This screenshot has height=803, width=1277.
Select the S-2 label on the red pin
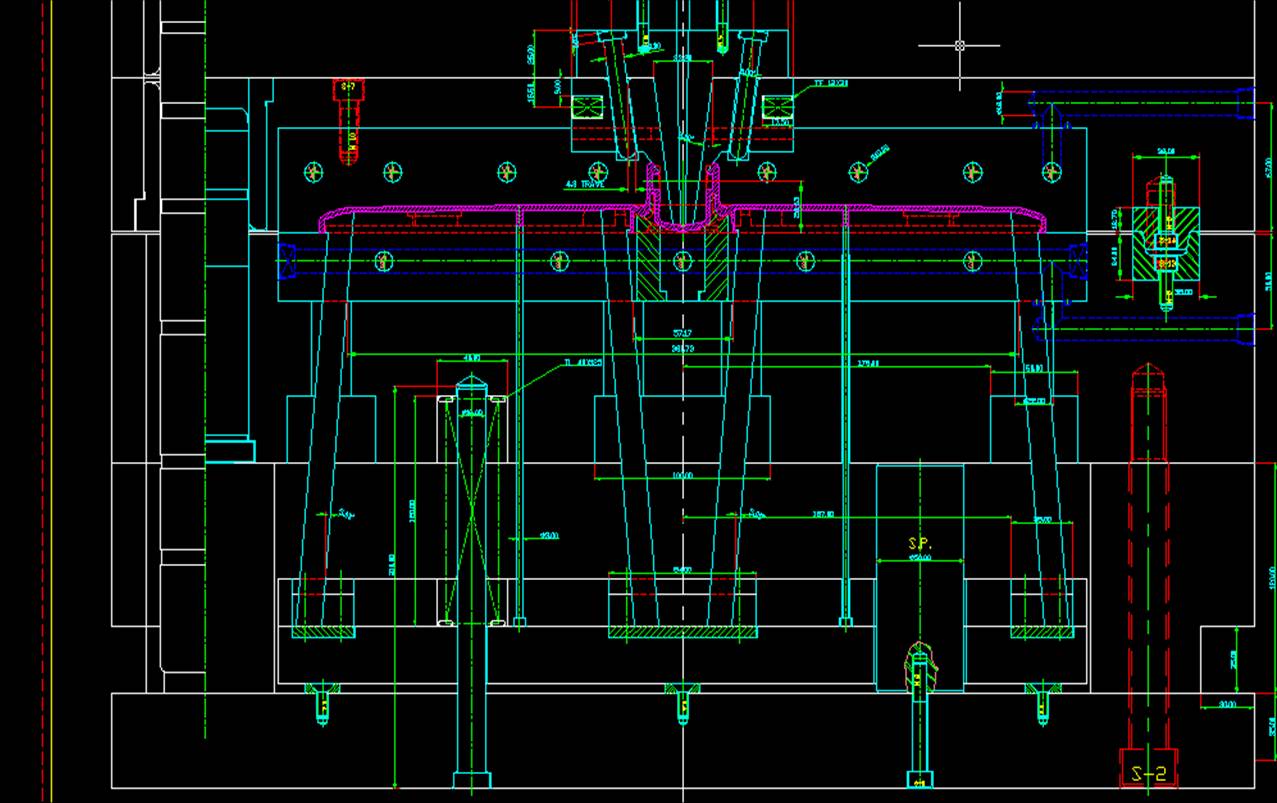click(x=1149, y=774)
